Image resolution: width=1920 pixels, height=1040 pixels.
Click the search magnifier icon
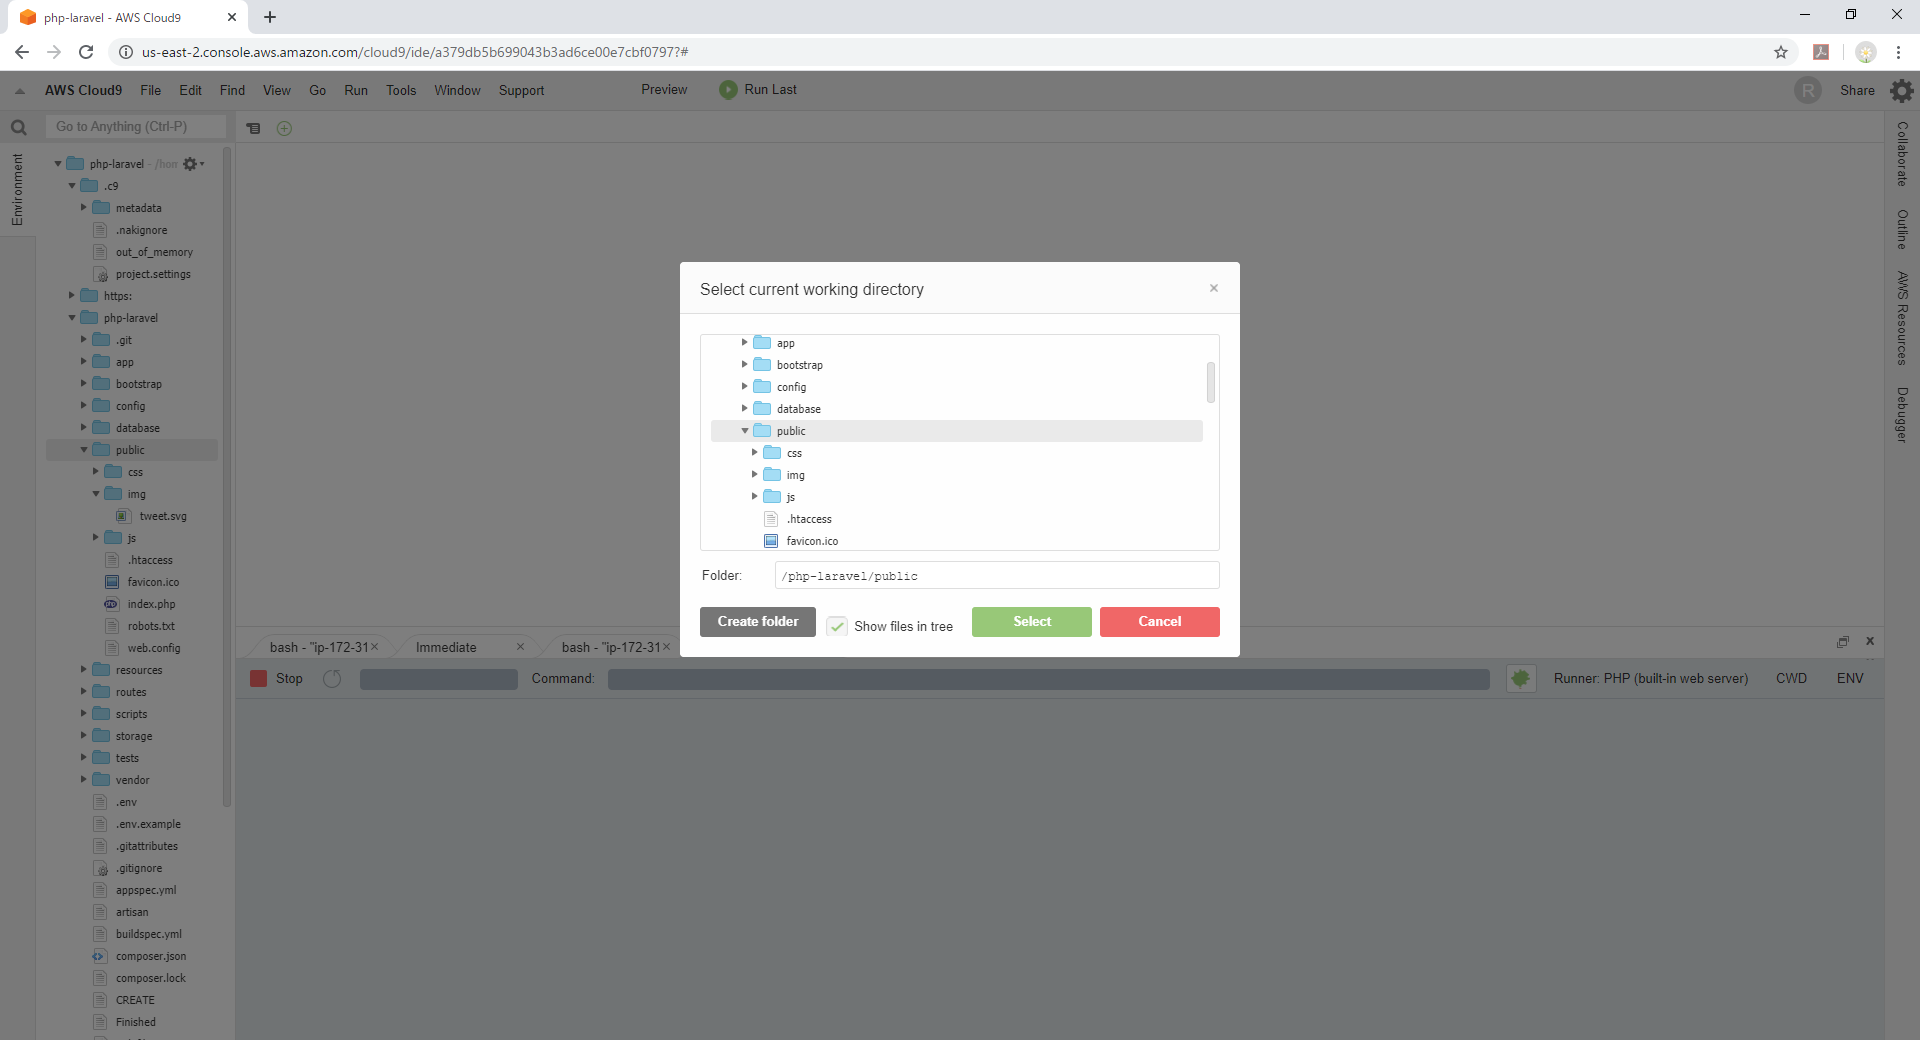pos(18,127)
